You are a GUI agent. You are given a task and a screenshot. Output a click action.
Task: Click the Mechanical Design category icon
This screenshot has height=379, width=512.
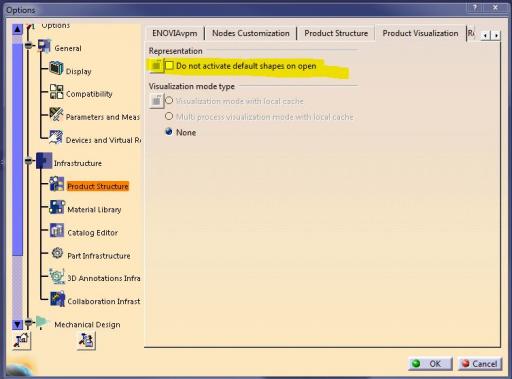click(x=42, y=323)
